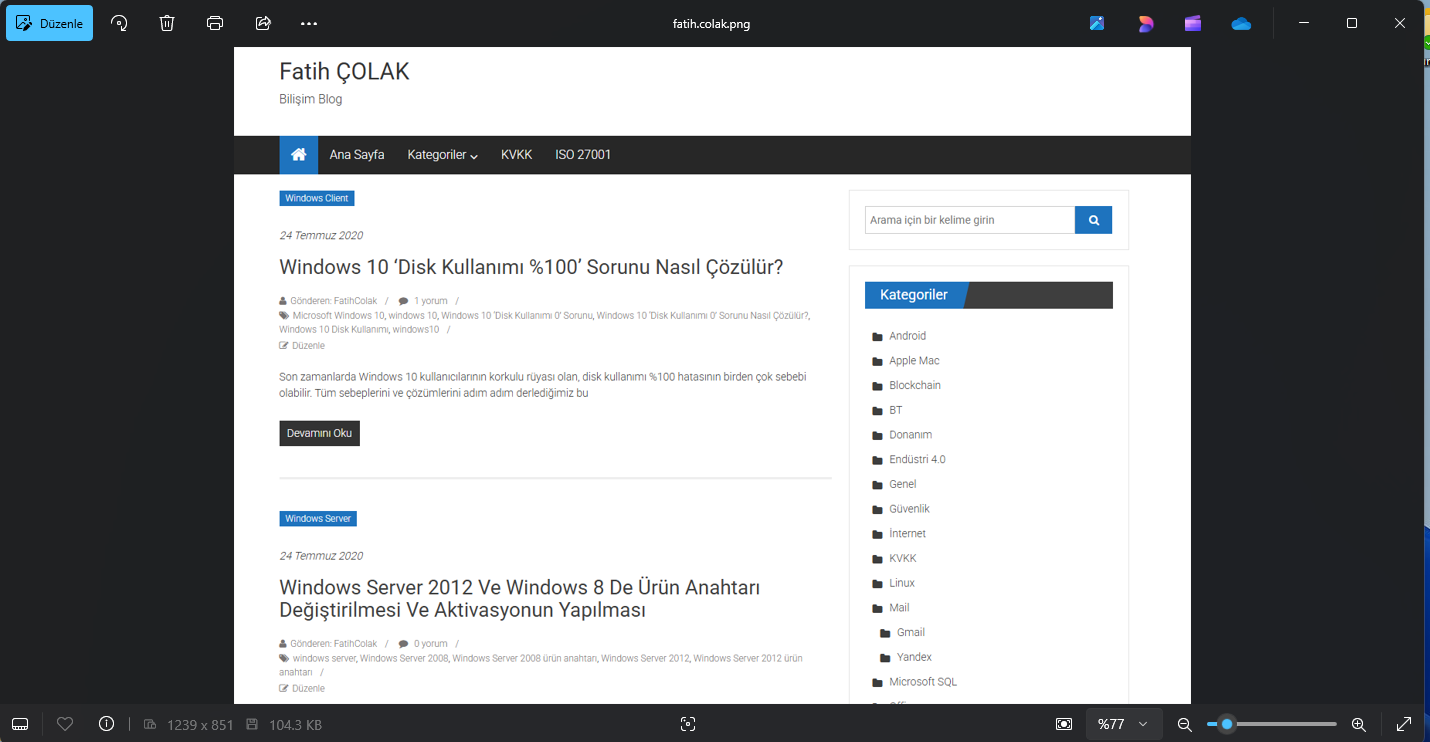Open the three-dots more options menu
Screen dimensions: 1430x742
[310, 23]
